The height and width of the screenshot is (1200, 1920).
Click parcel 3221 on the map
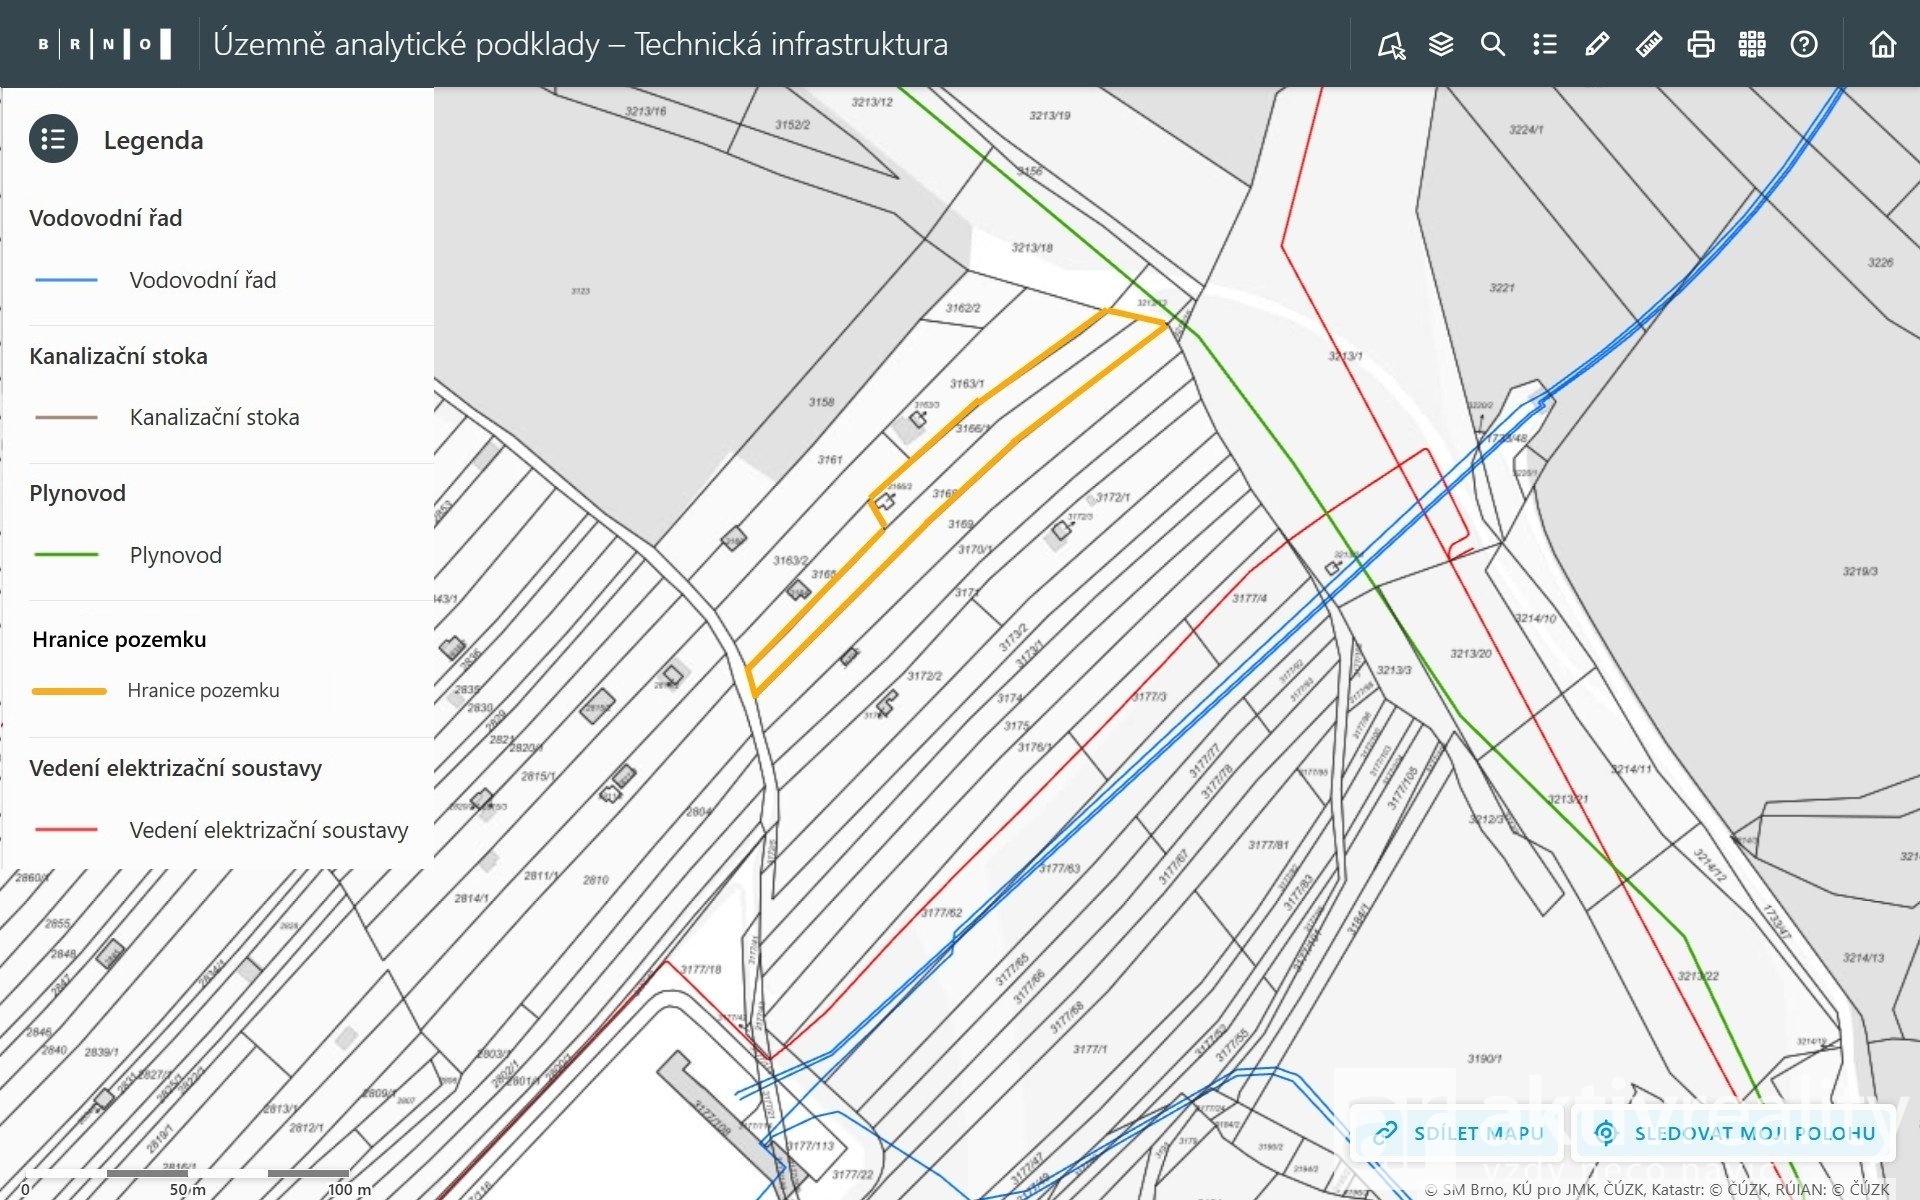[x=1501, y=288]
